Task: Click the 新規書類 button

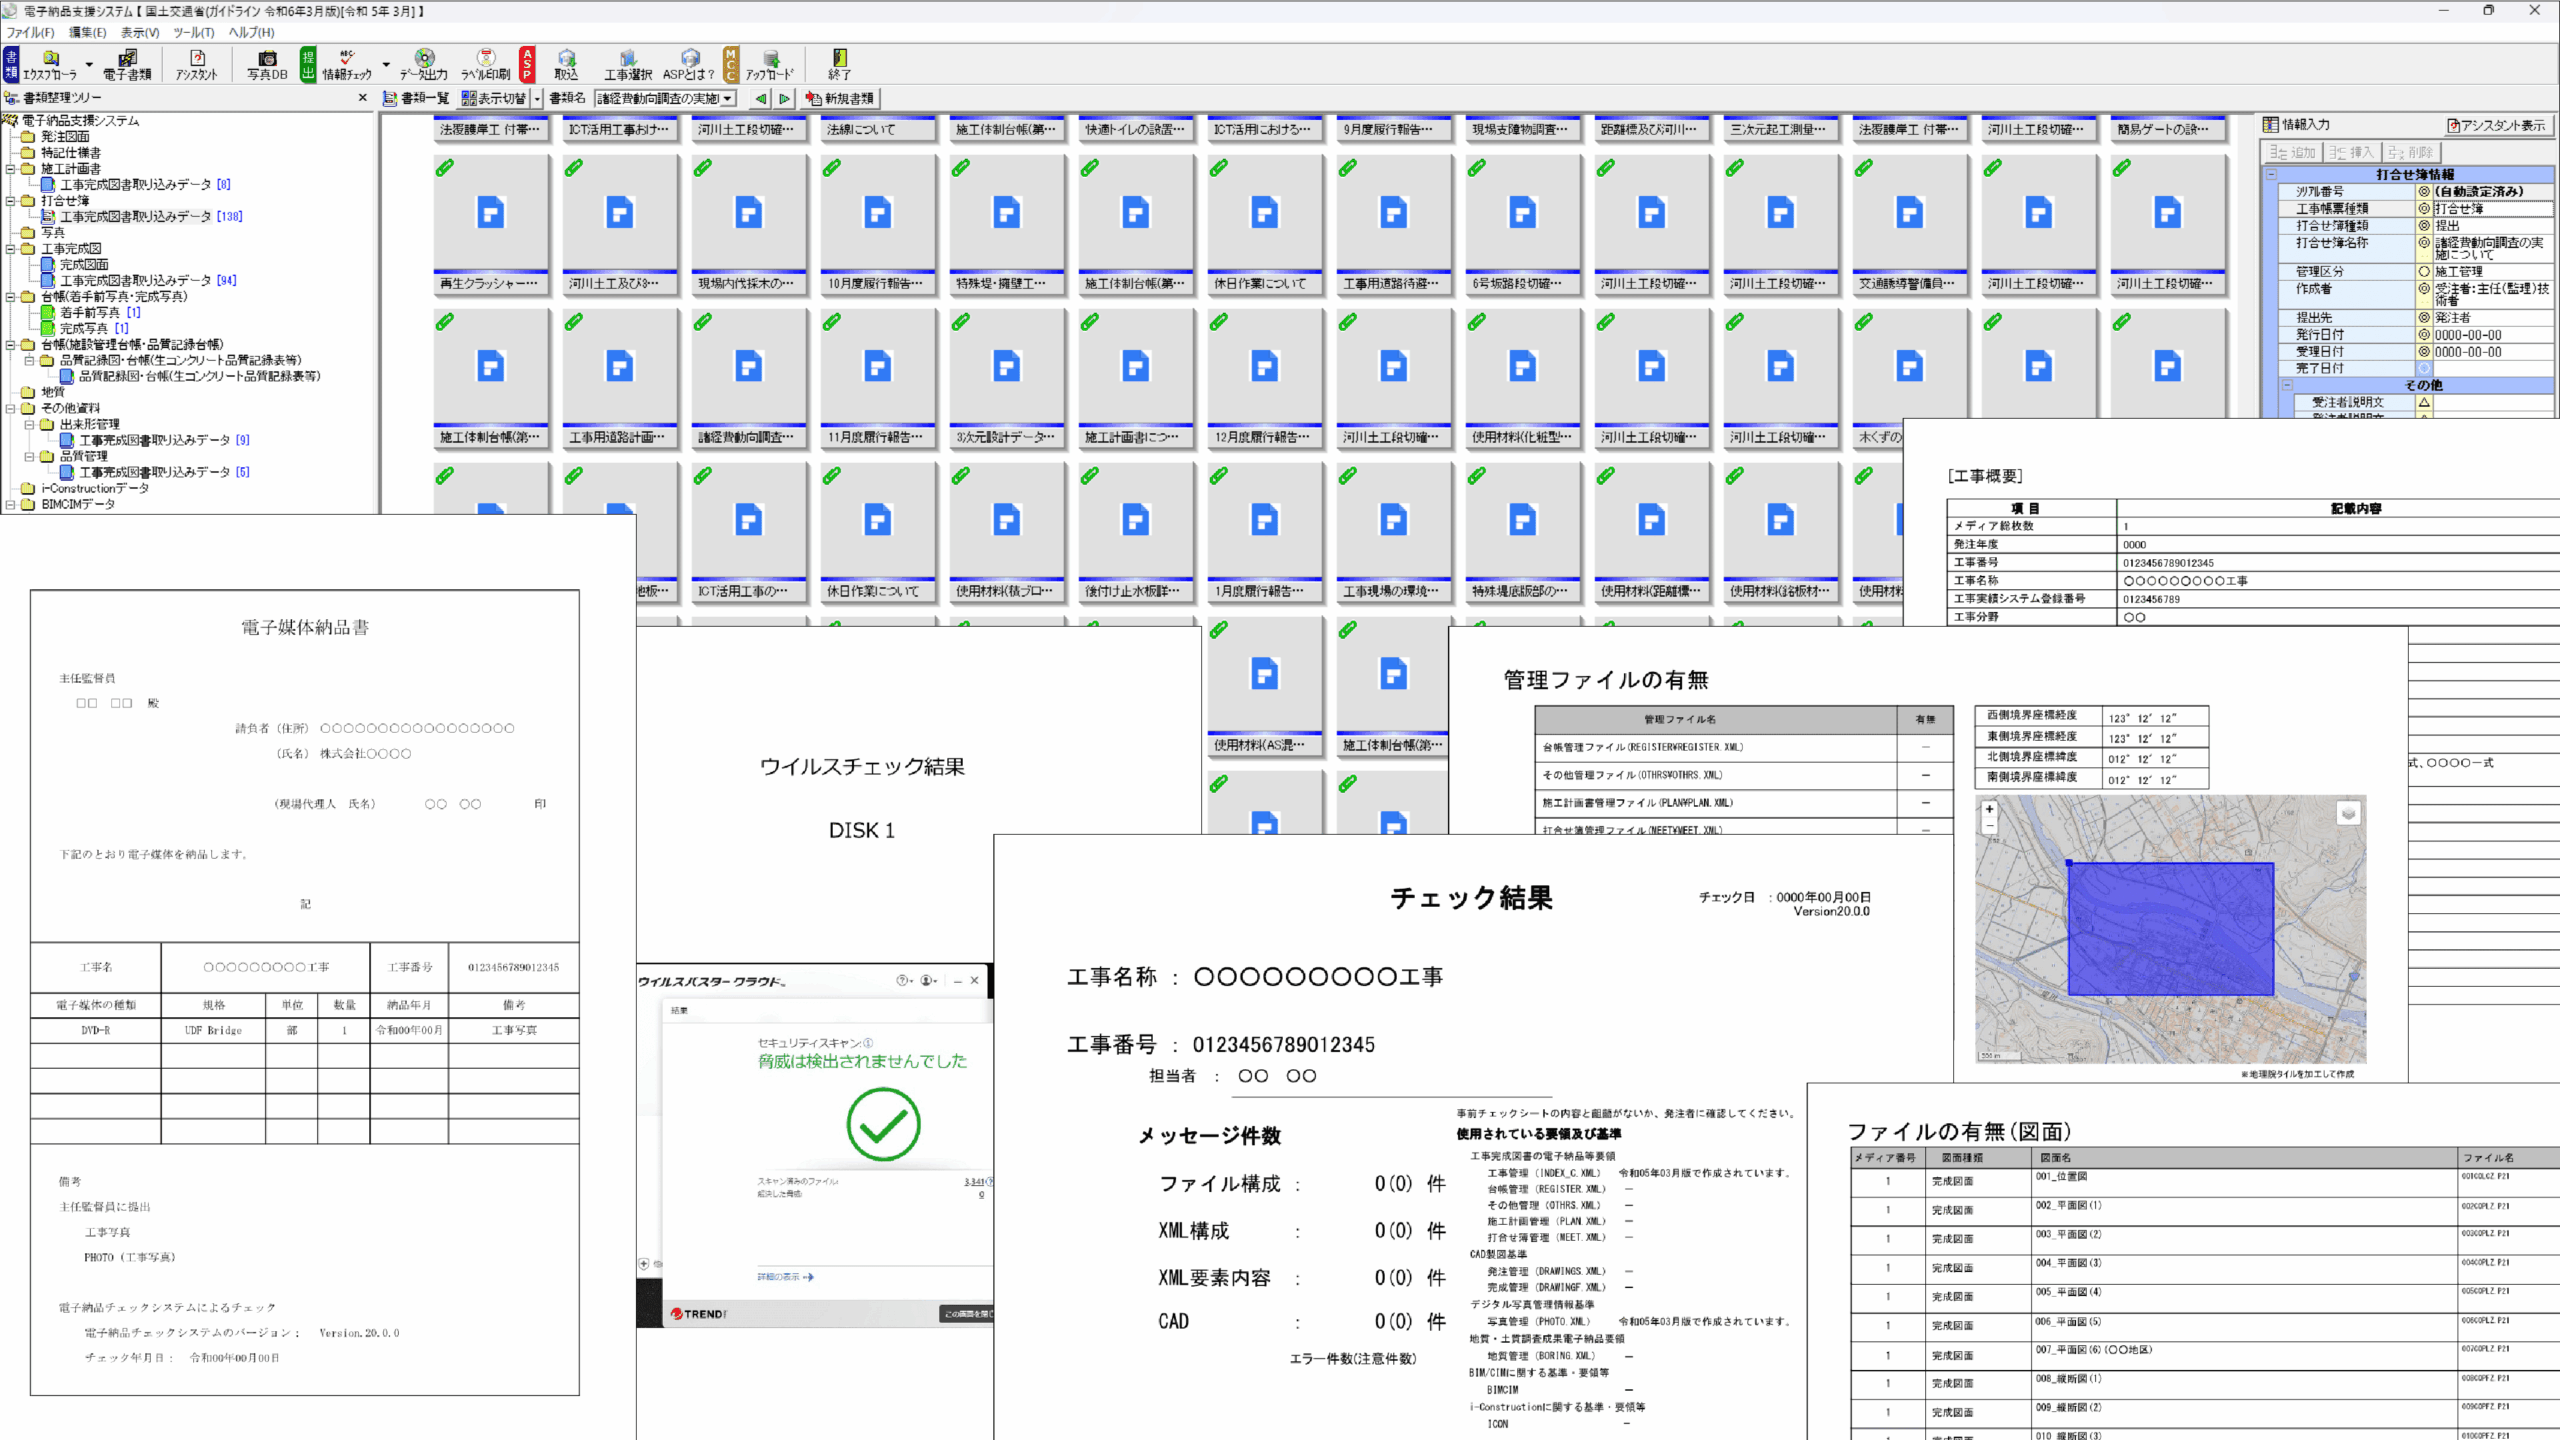Action: 840,98
